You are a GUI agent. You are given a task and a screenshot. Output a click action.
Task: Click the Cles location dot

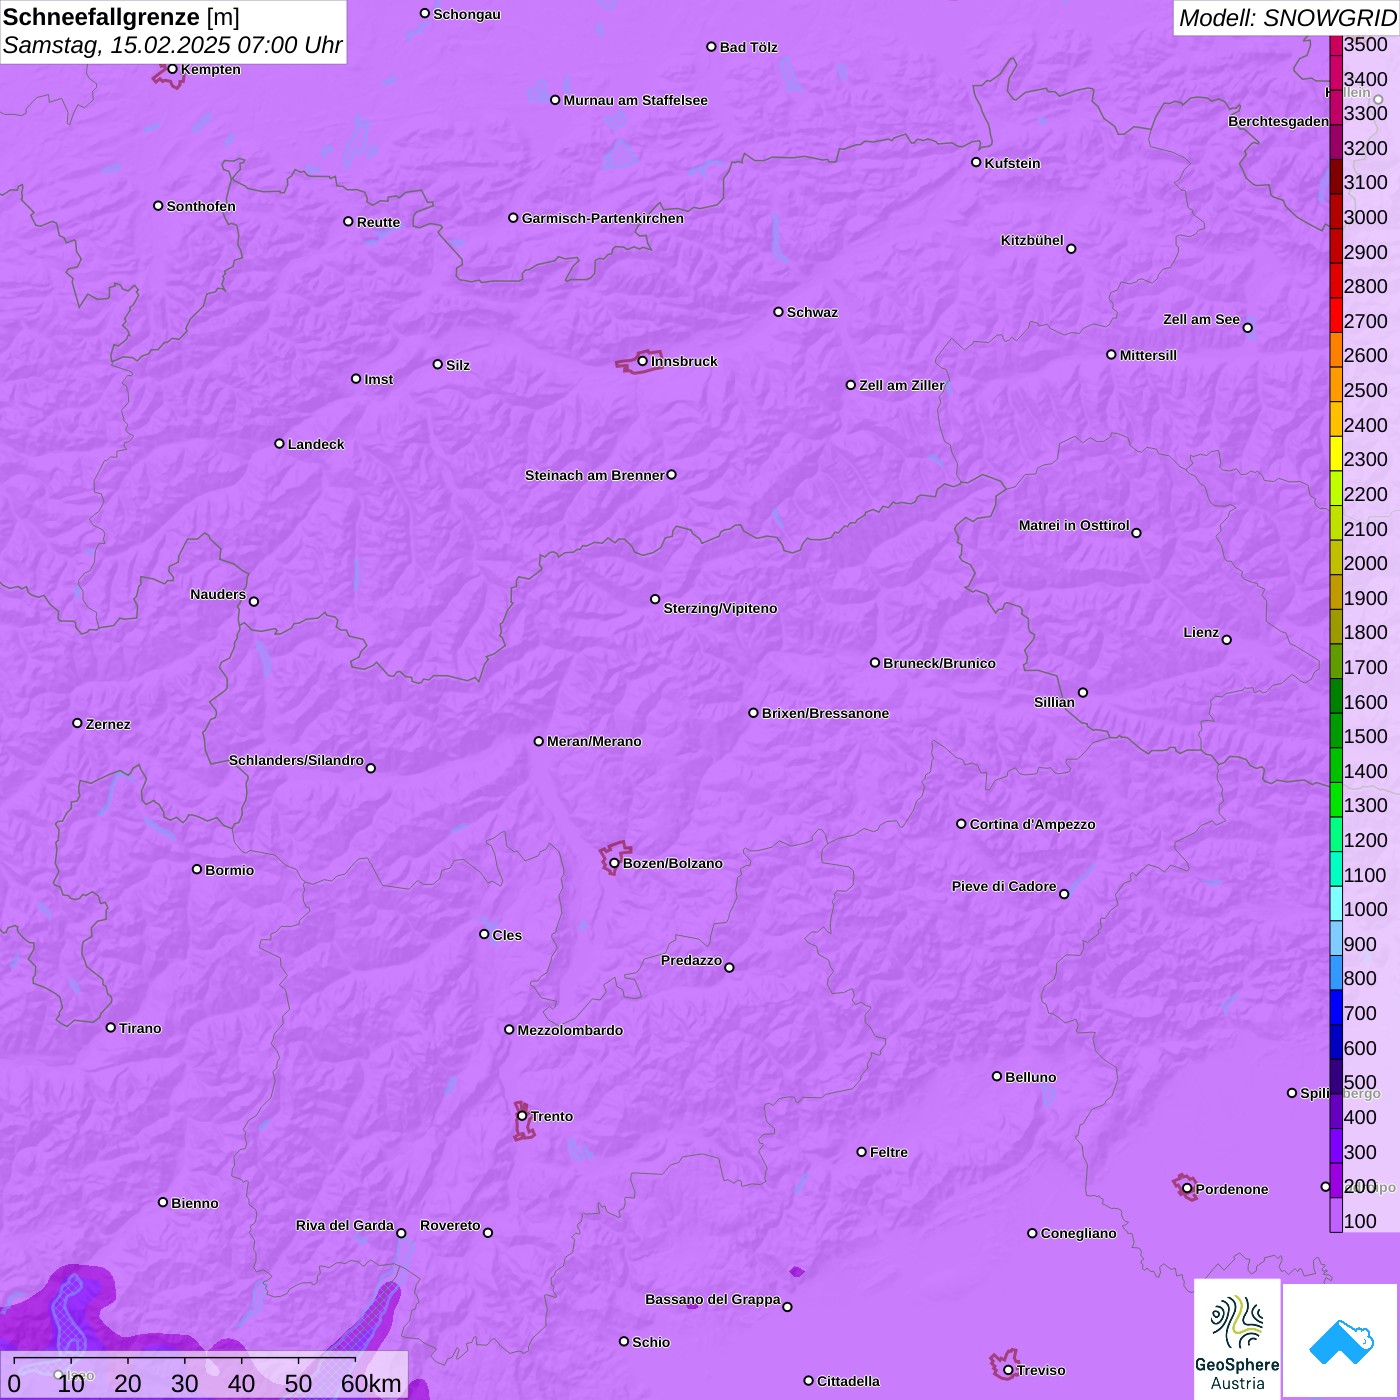pos(484,934)
